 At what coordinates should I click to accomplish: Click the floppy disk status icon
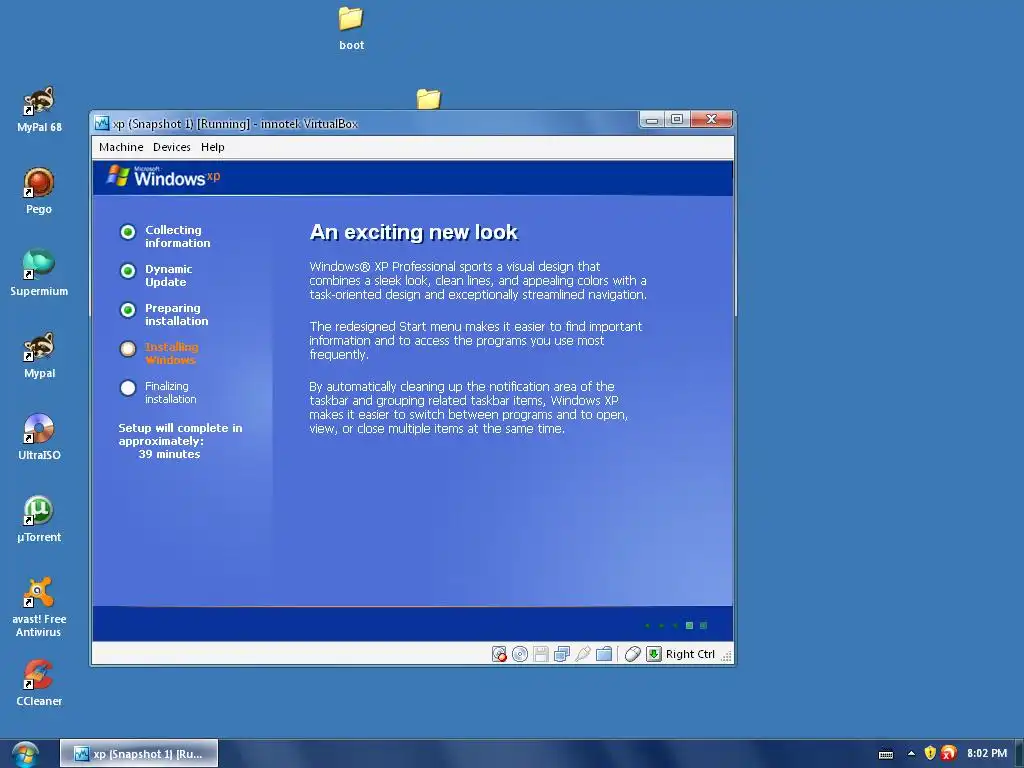tap(541, 654)
